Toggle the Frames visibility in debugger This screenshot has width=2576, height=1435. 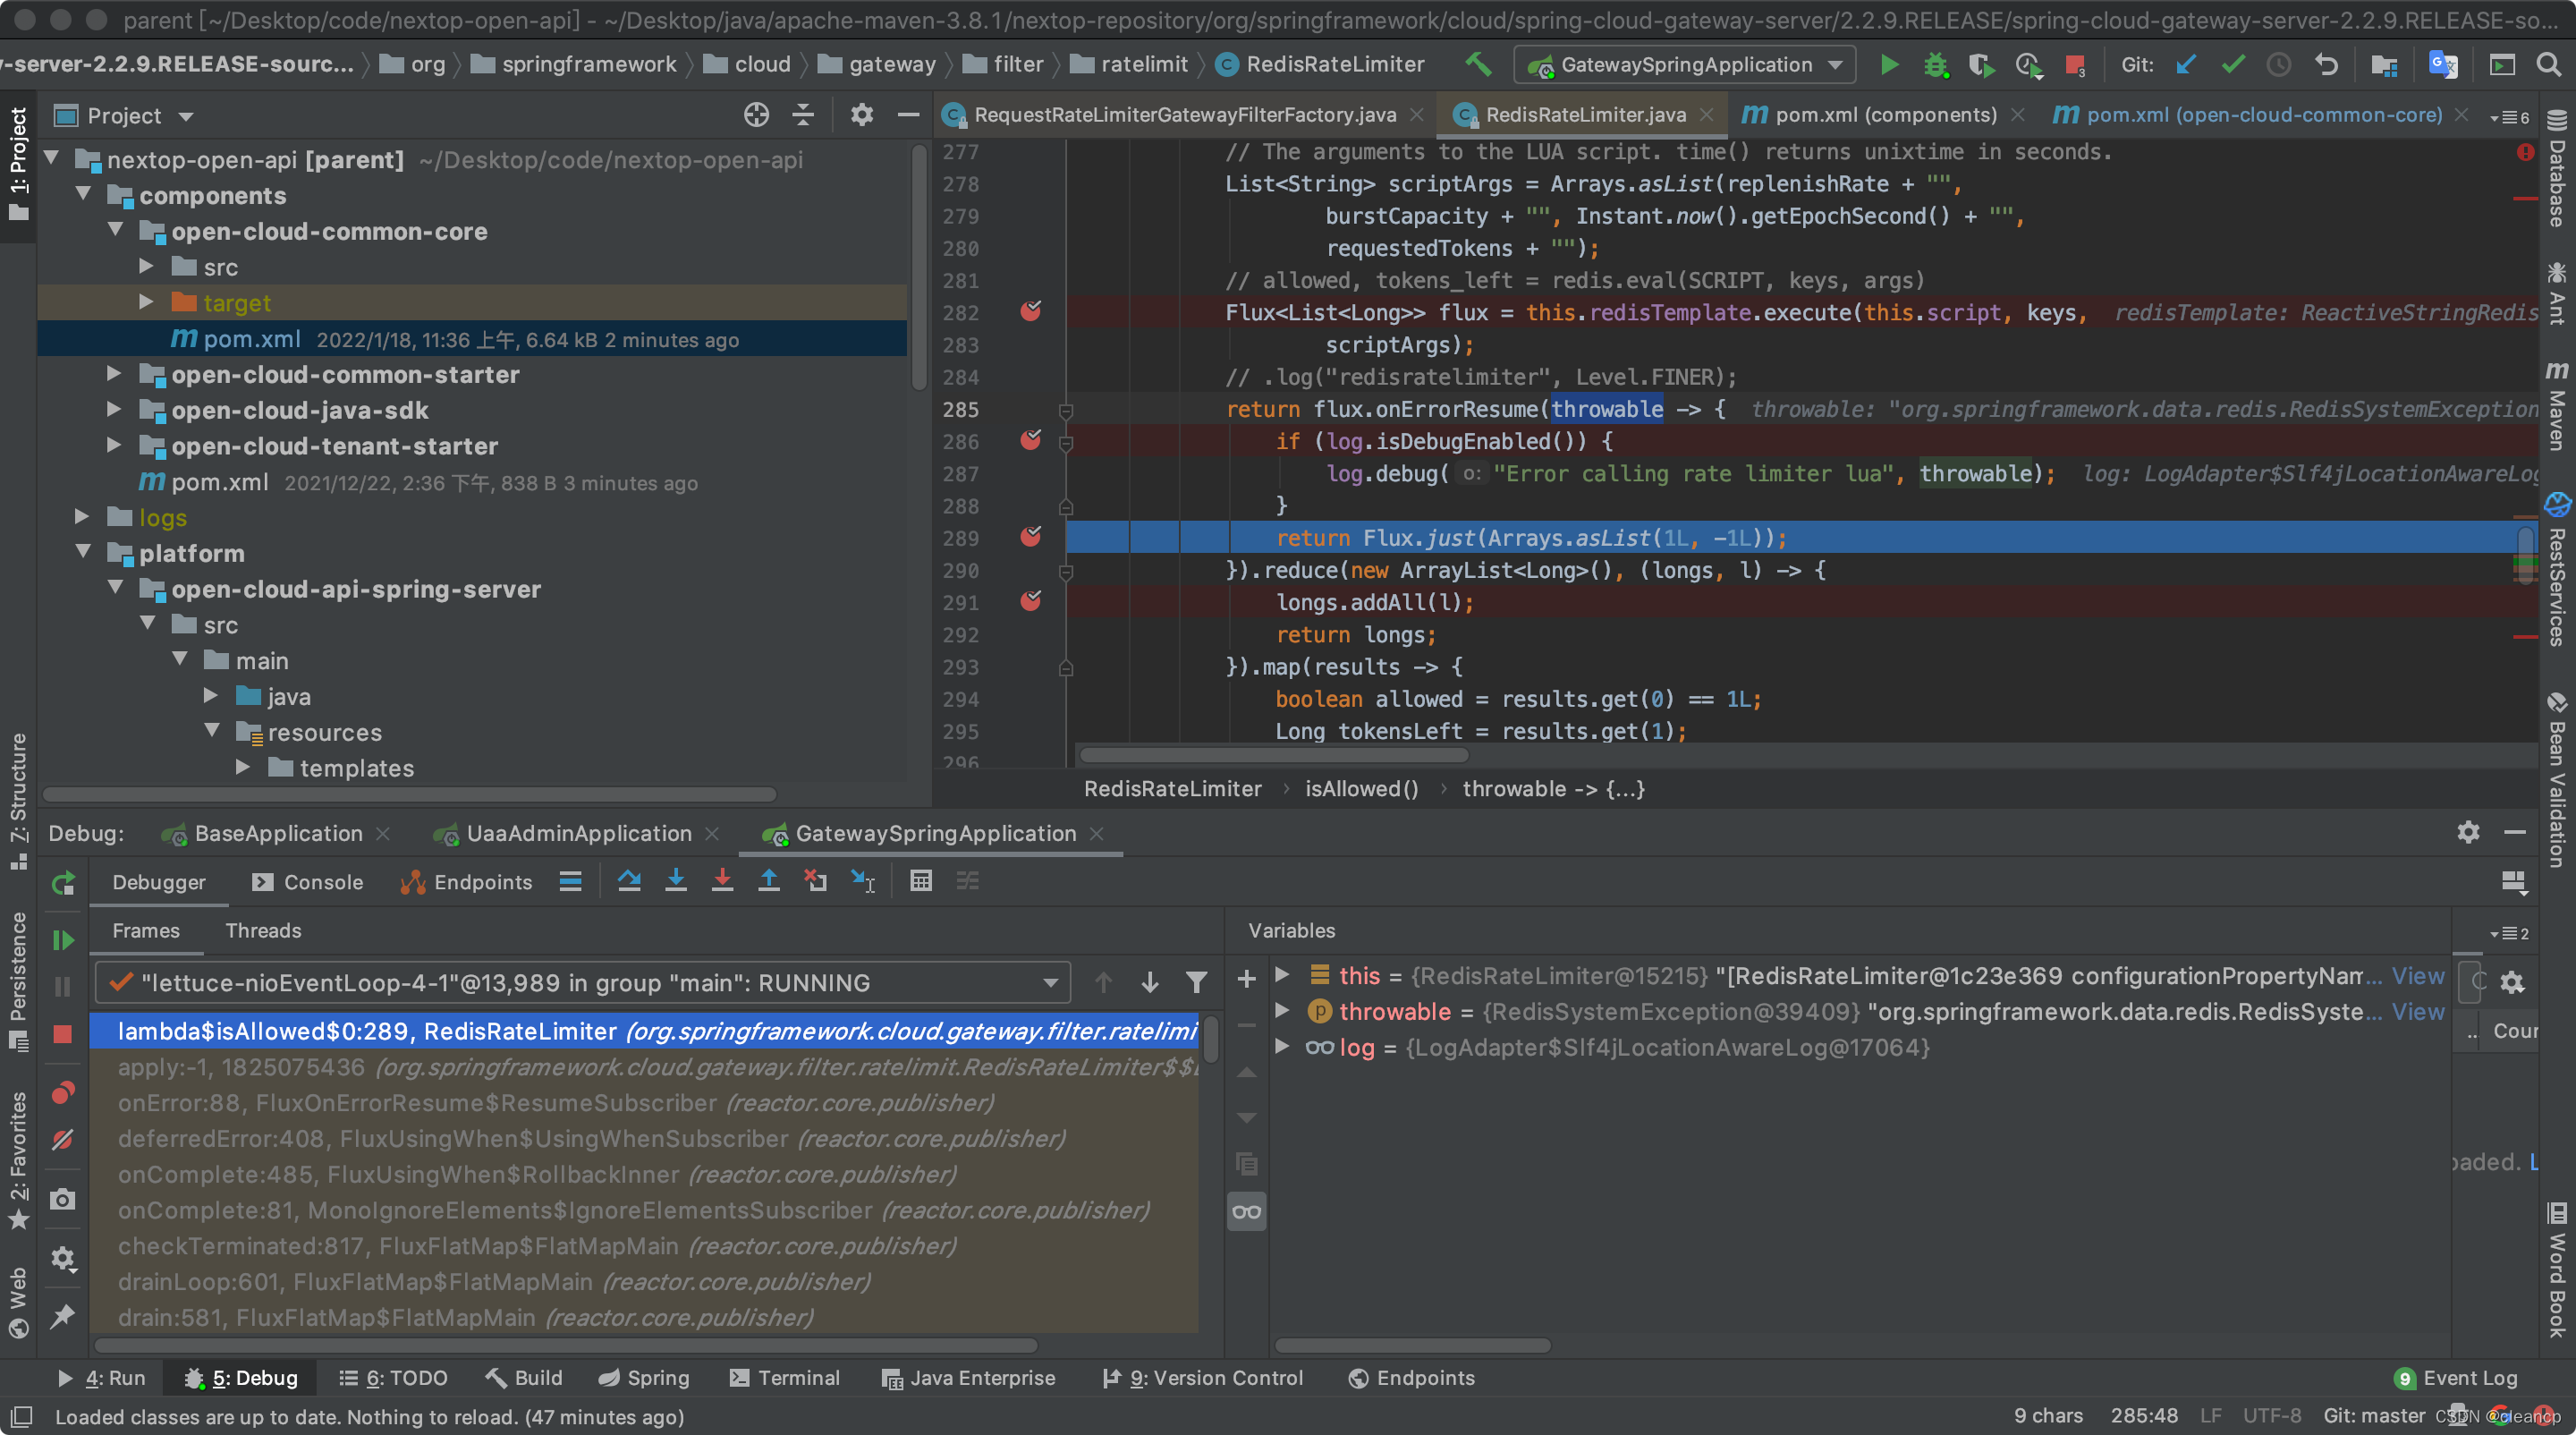click(x=147, y=930)
